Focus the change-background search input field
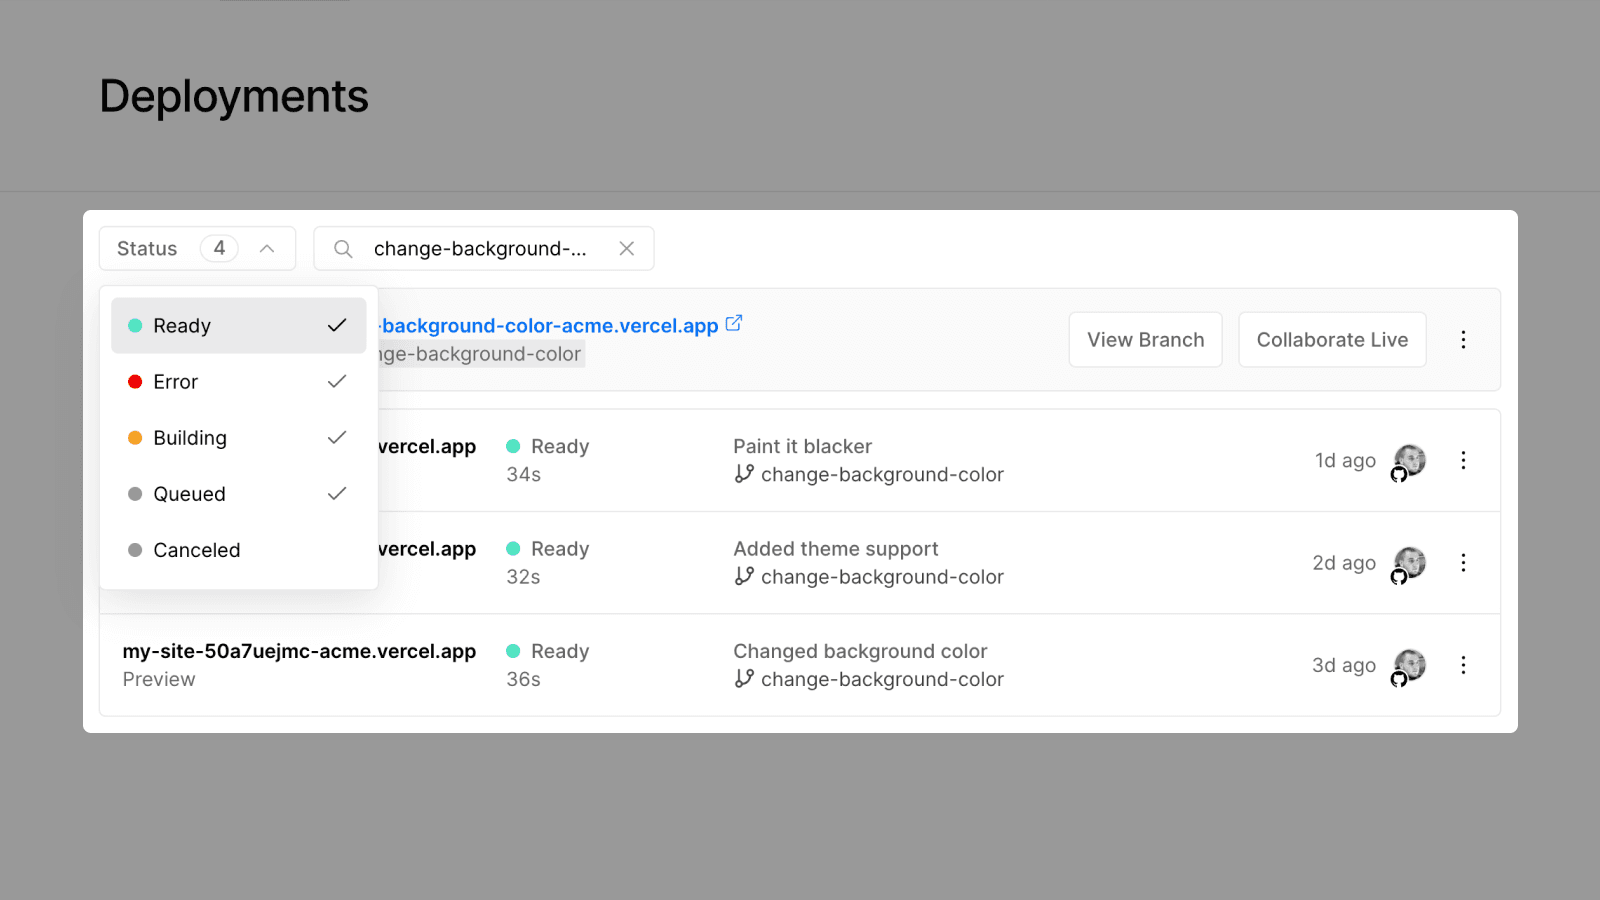This screenshot has height=900, width=1600. [480, 249]
